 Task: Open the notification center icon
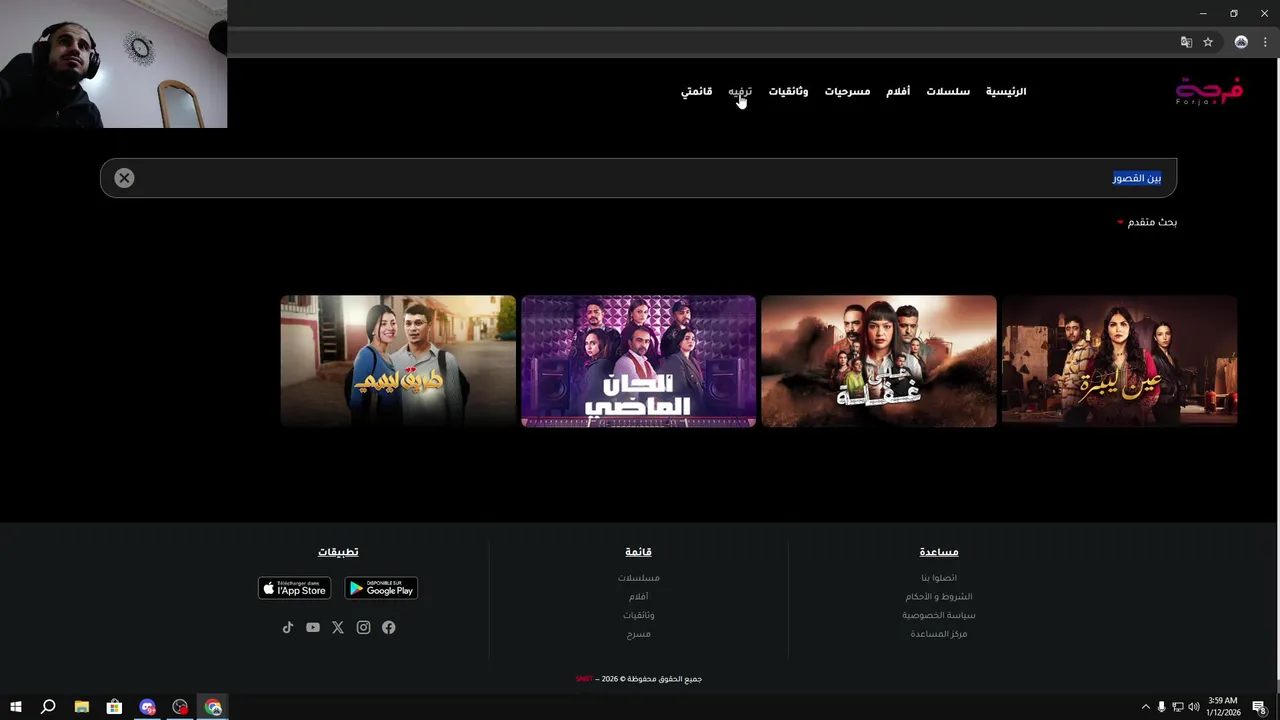(x=1260, y=707)
